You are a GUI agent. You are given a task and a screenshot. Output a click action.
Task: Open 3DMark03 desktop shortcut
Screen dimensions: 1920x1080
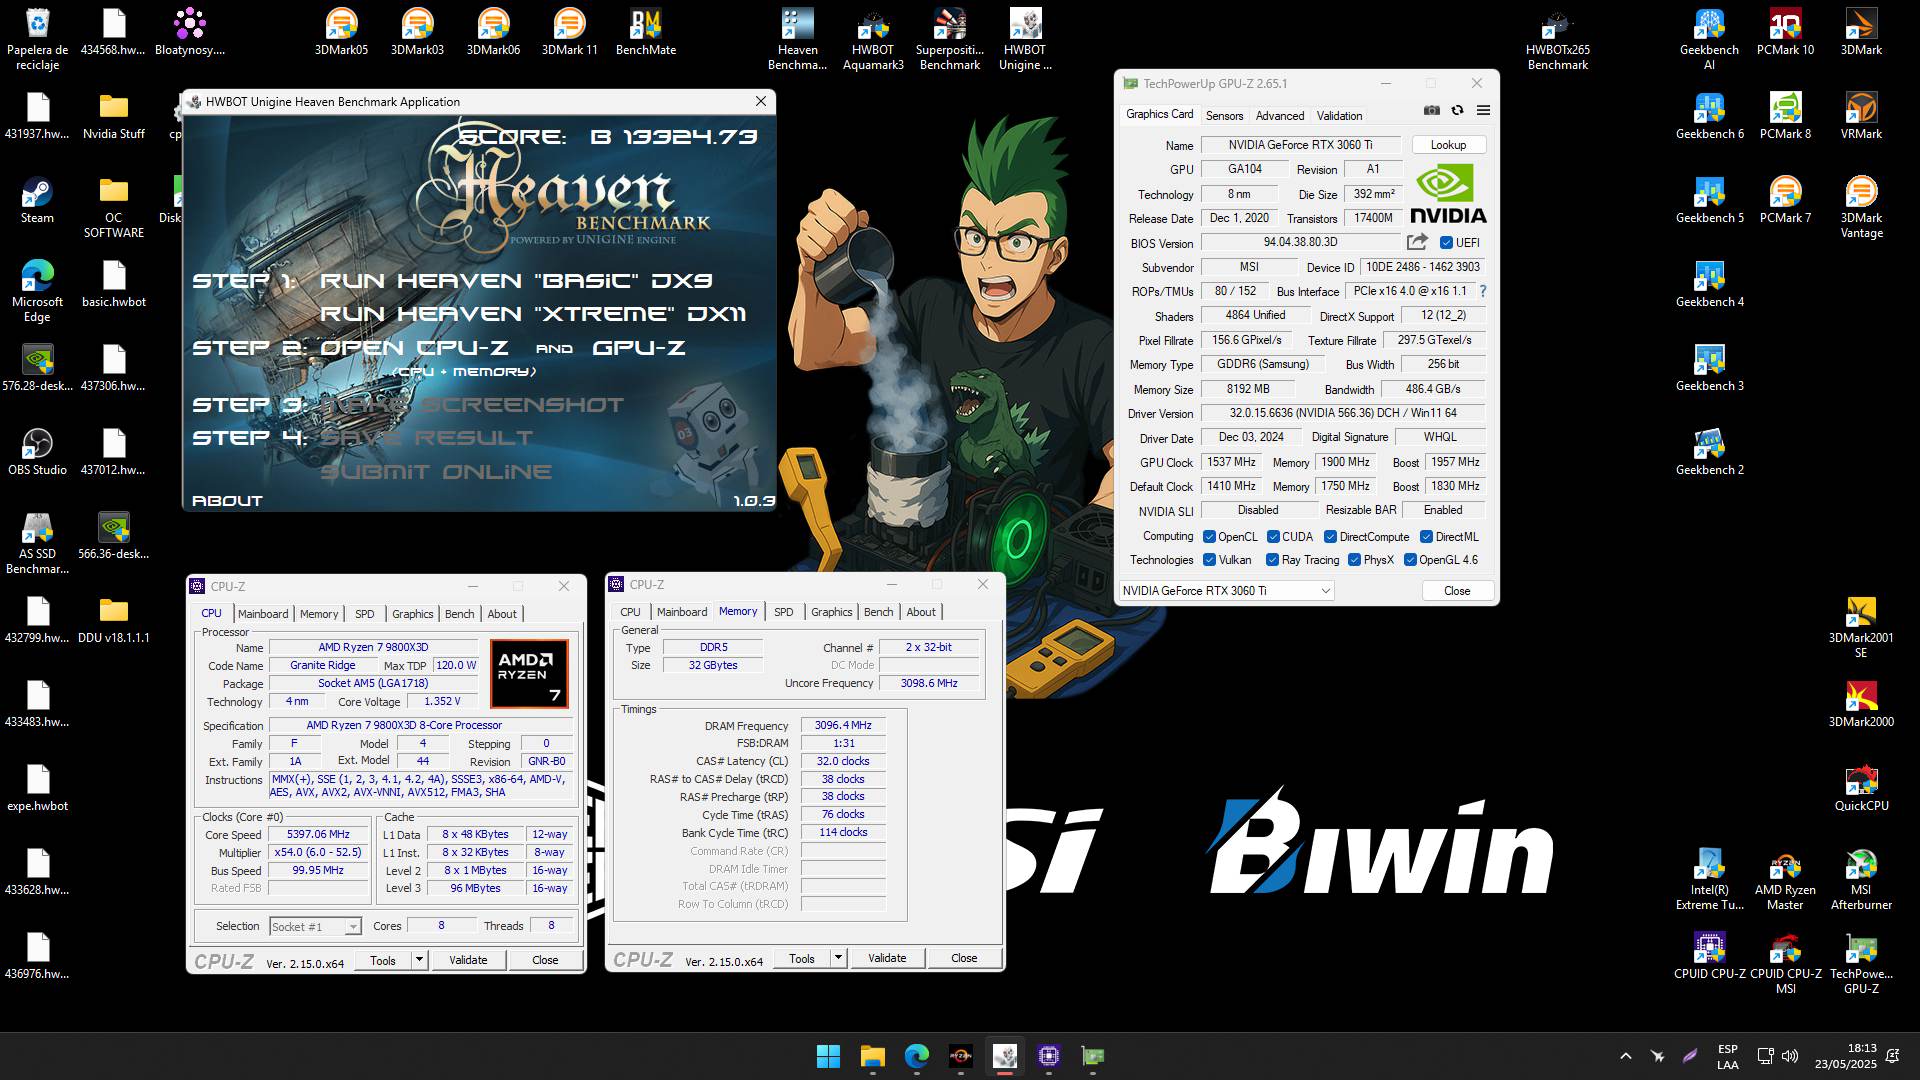coord(417,32)
